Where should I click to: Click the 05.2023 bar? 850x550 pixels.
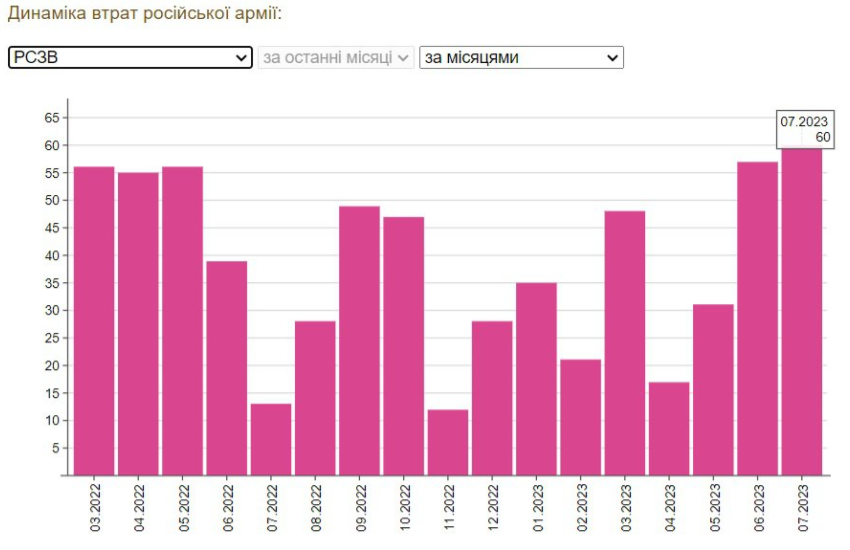pos(713,390)
